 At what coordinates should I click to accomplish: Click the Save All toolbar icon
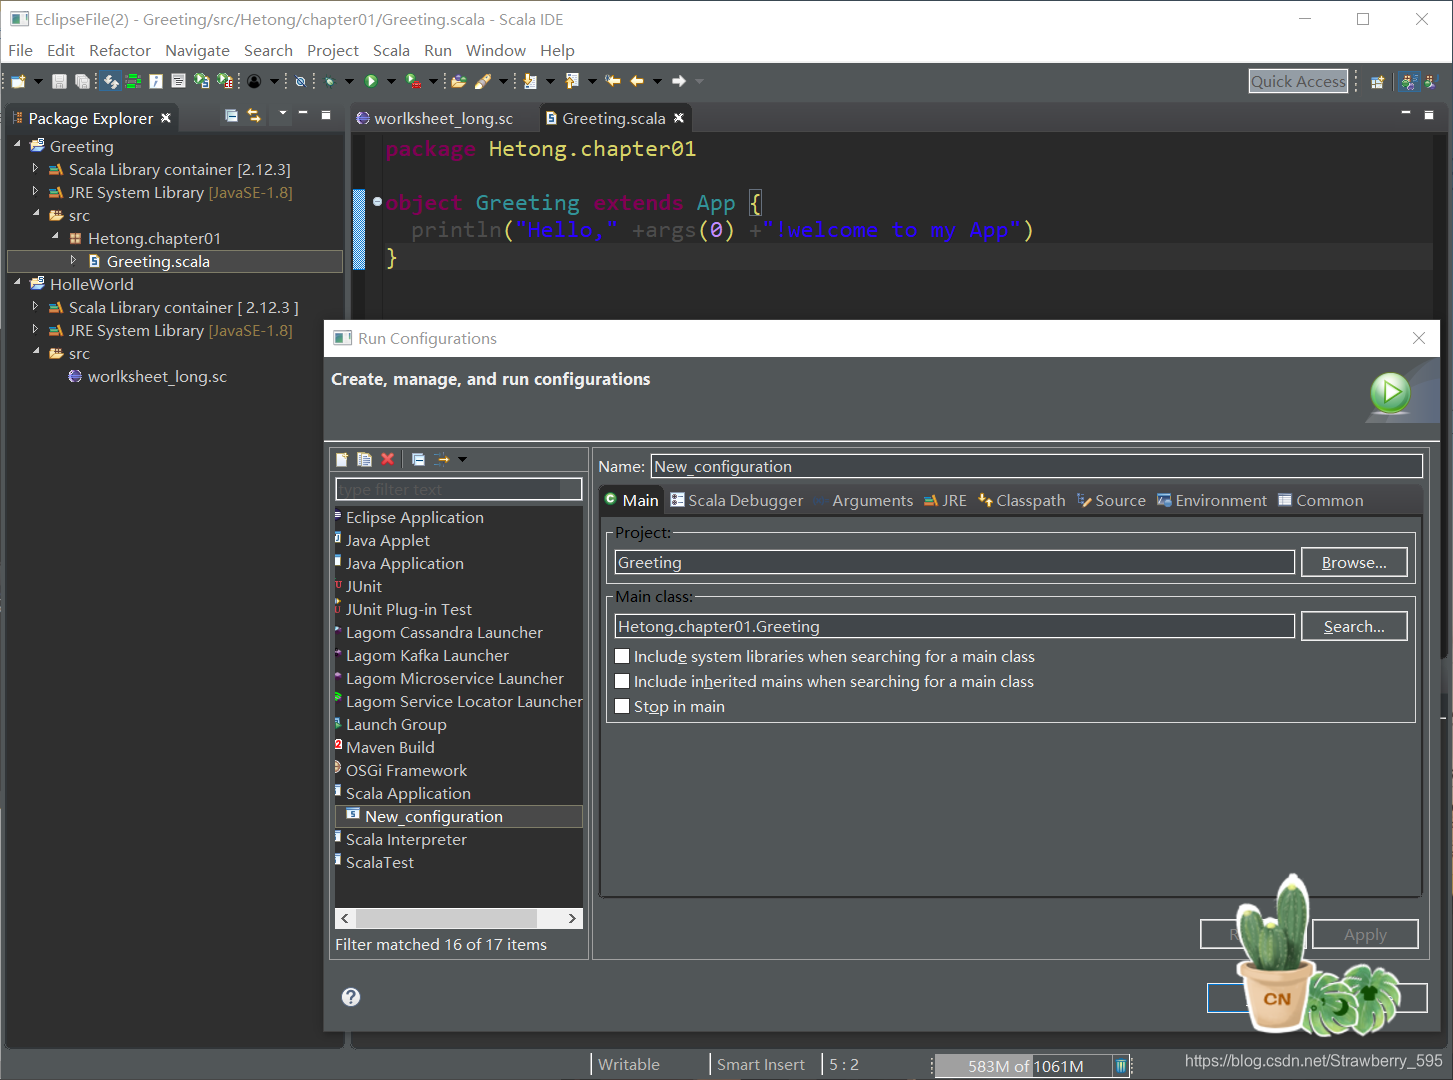pyautogui.click(x=82, y=81)
